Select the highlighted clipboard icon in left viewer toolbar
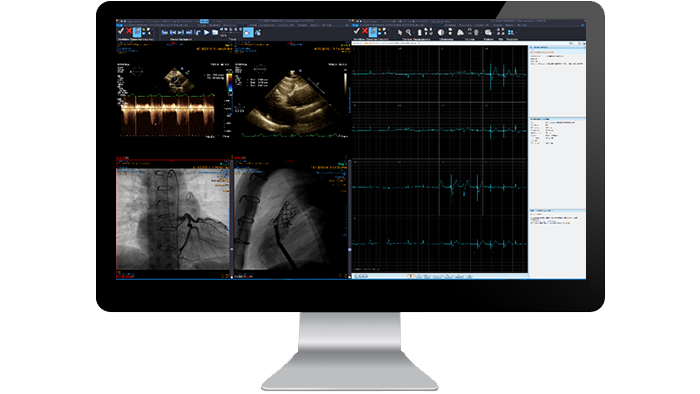The width and height of the screenshot is (700, 394). [137, 32]
